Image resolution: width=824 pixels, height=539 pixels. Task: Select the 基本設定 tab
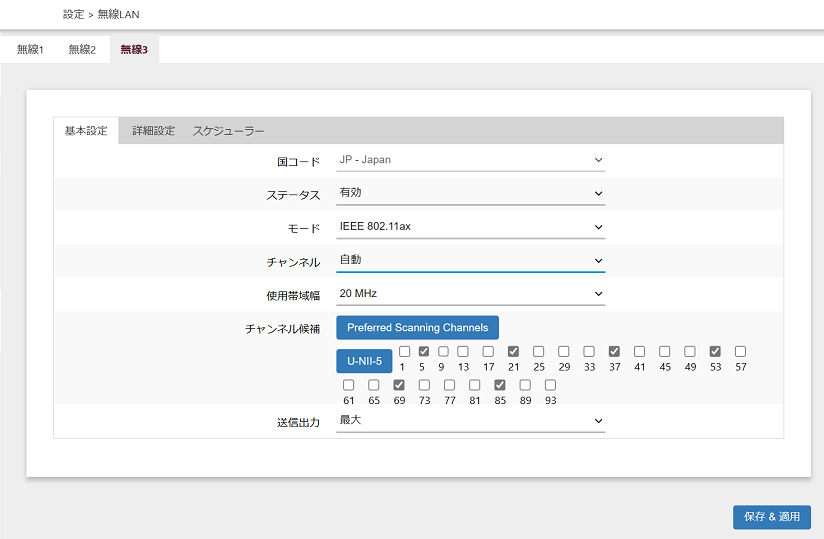pyautogui.click(x=86, y=131)
